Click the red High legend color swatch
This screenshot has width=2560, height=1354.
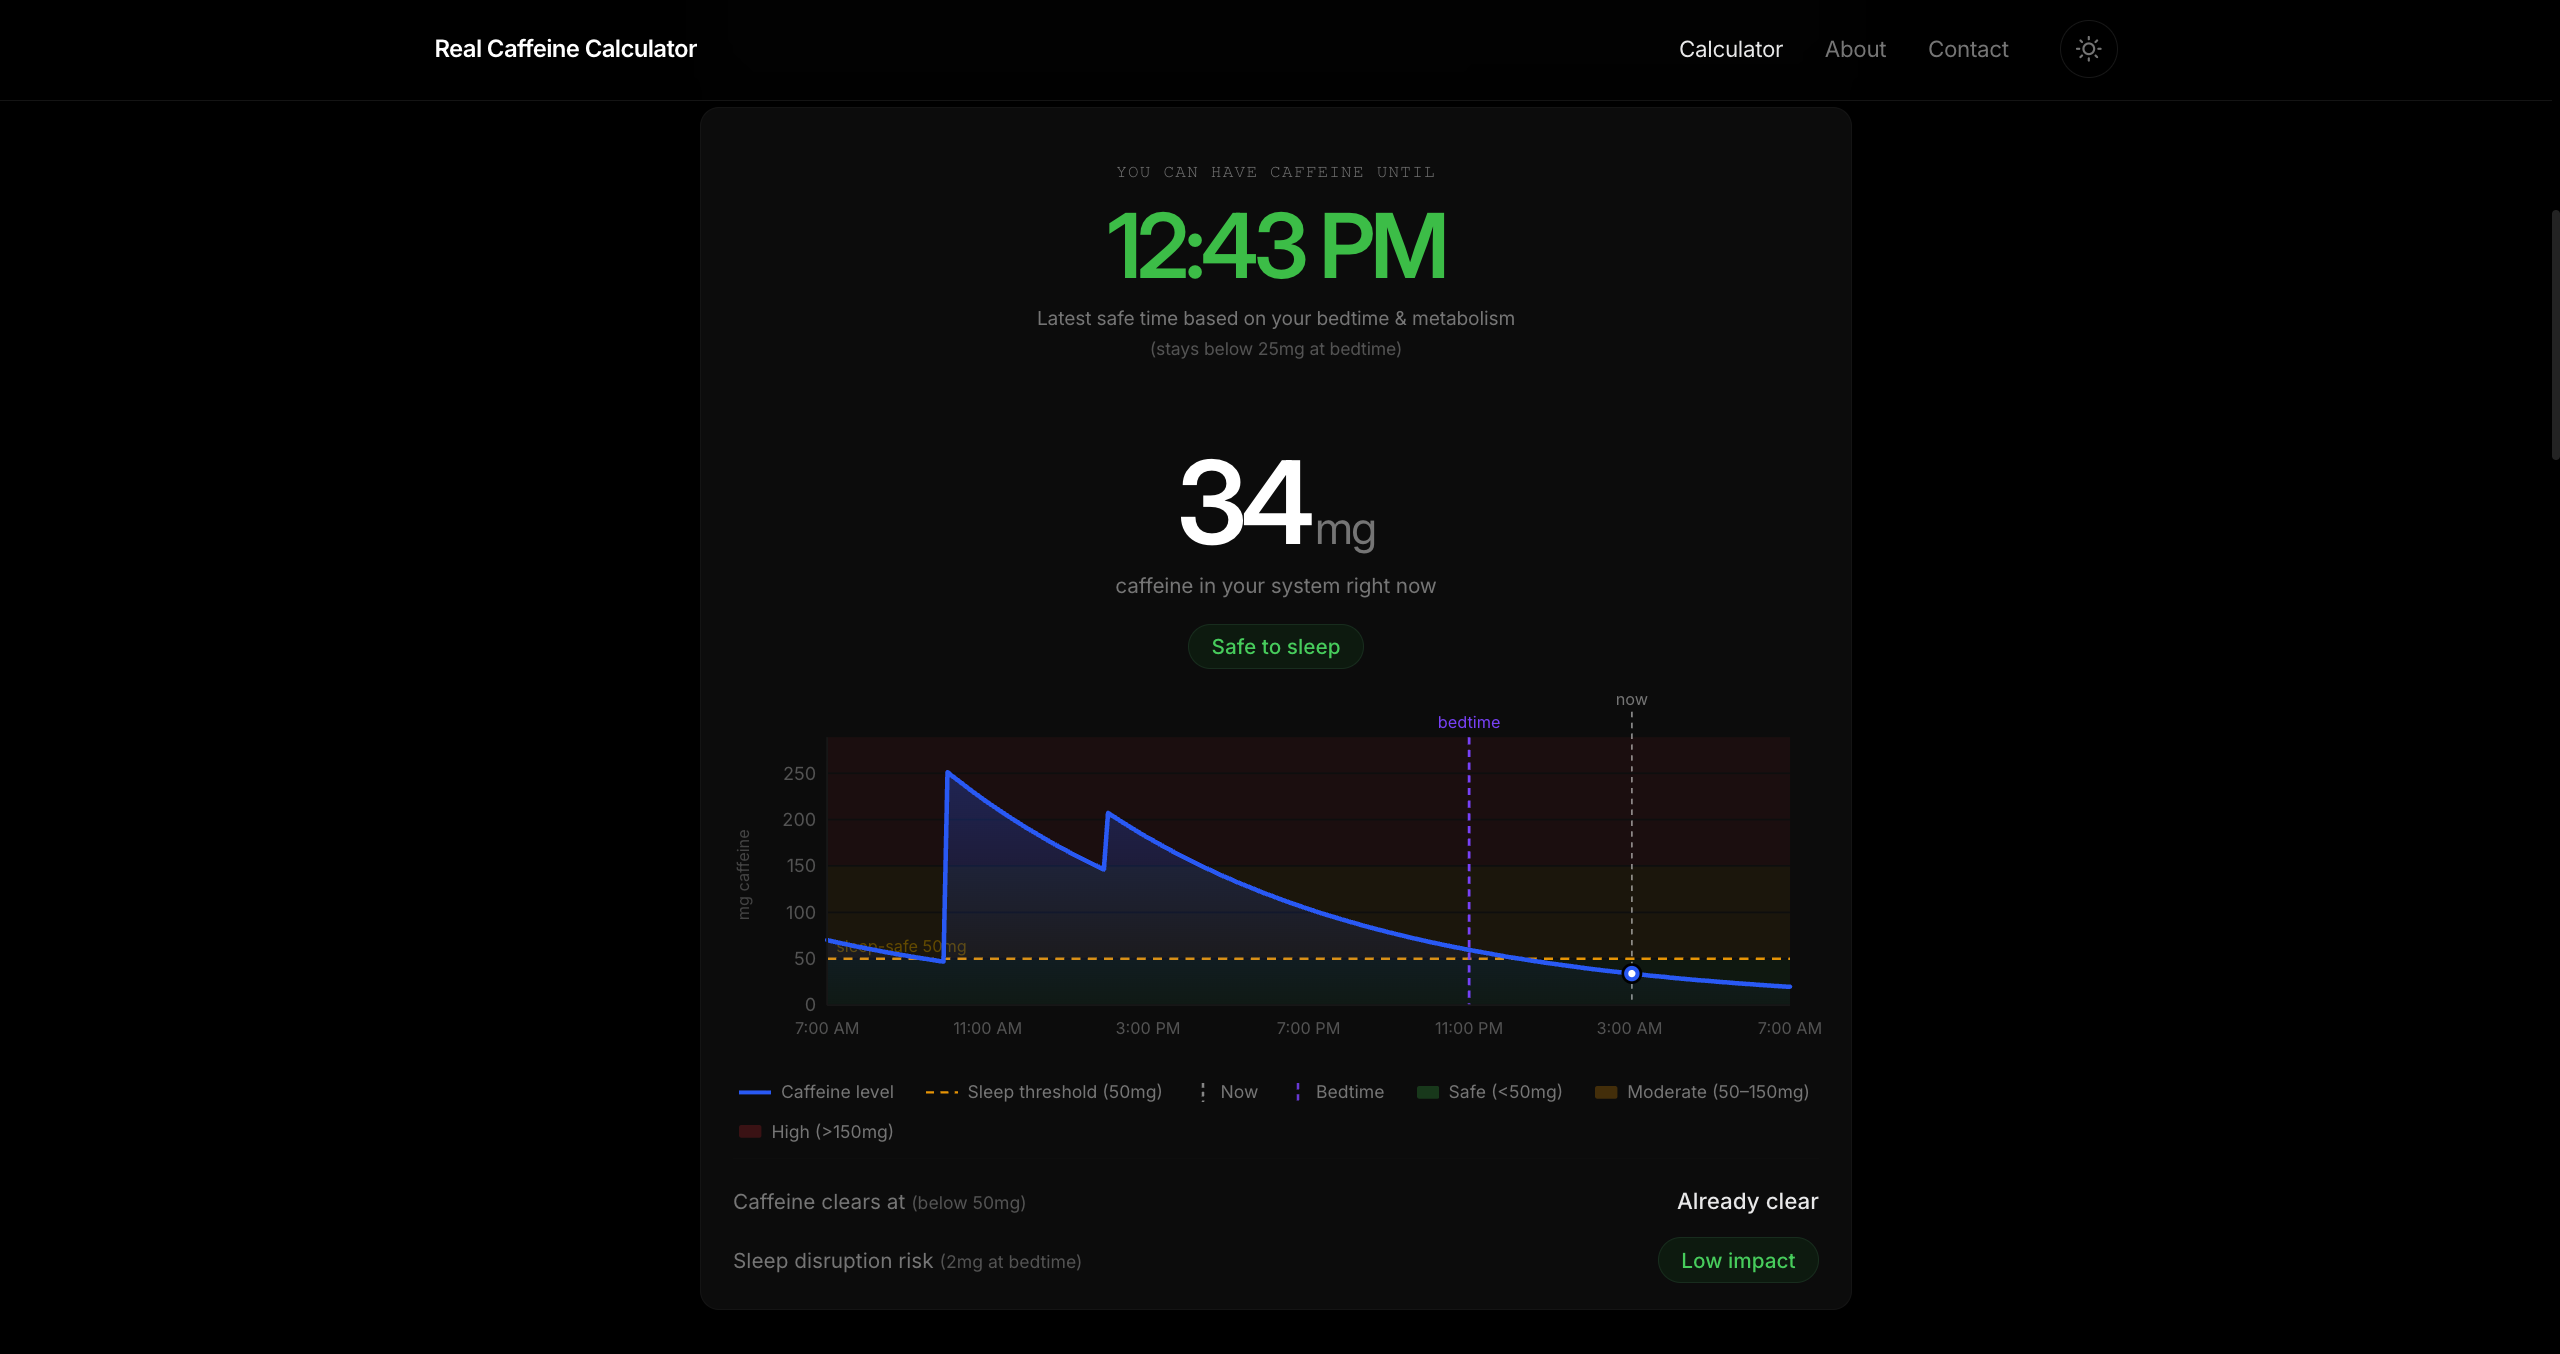[x=749, y=1131]
